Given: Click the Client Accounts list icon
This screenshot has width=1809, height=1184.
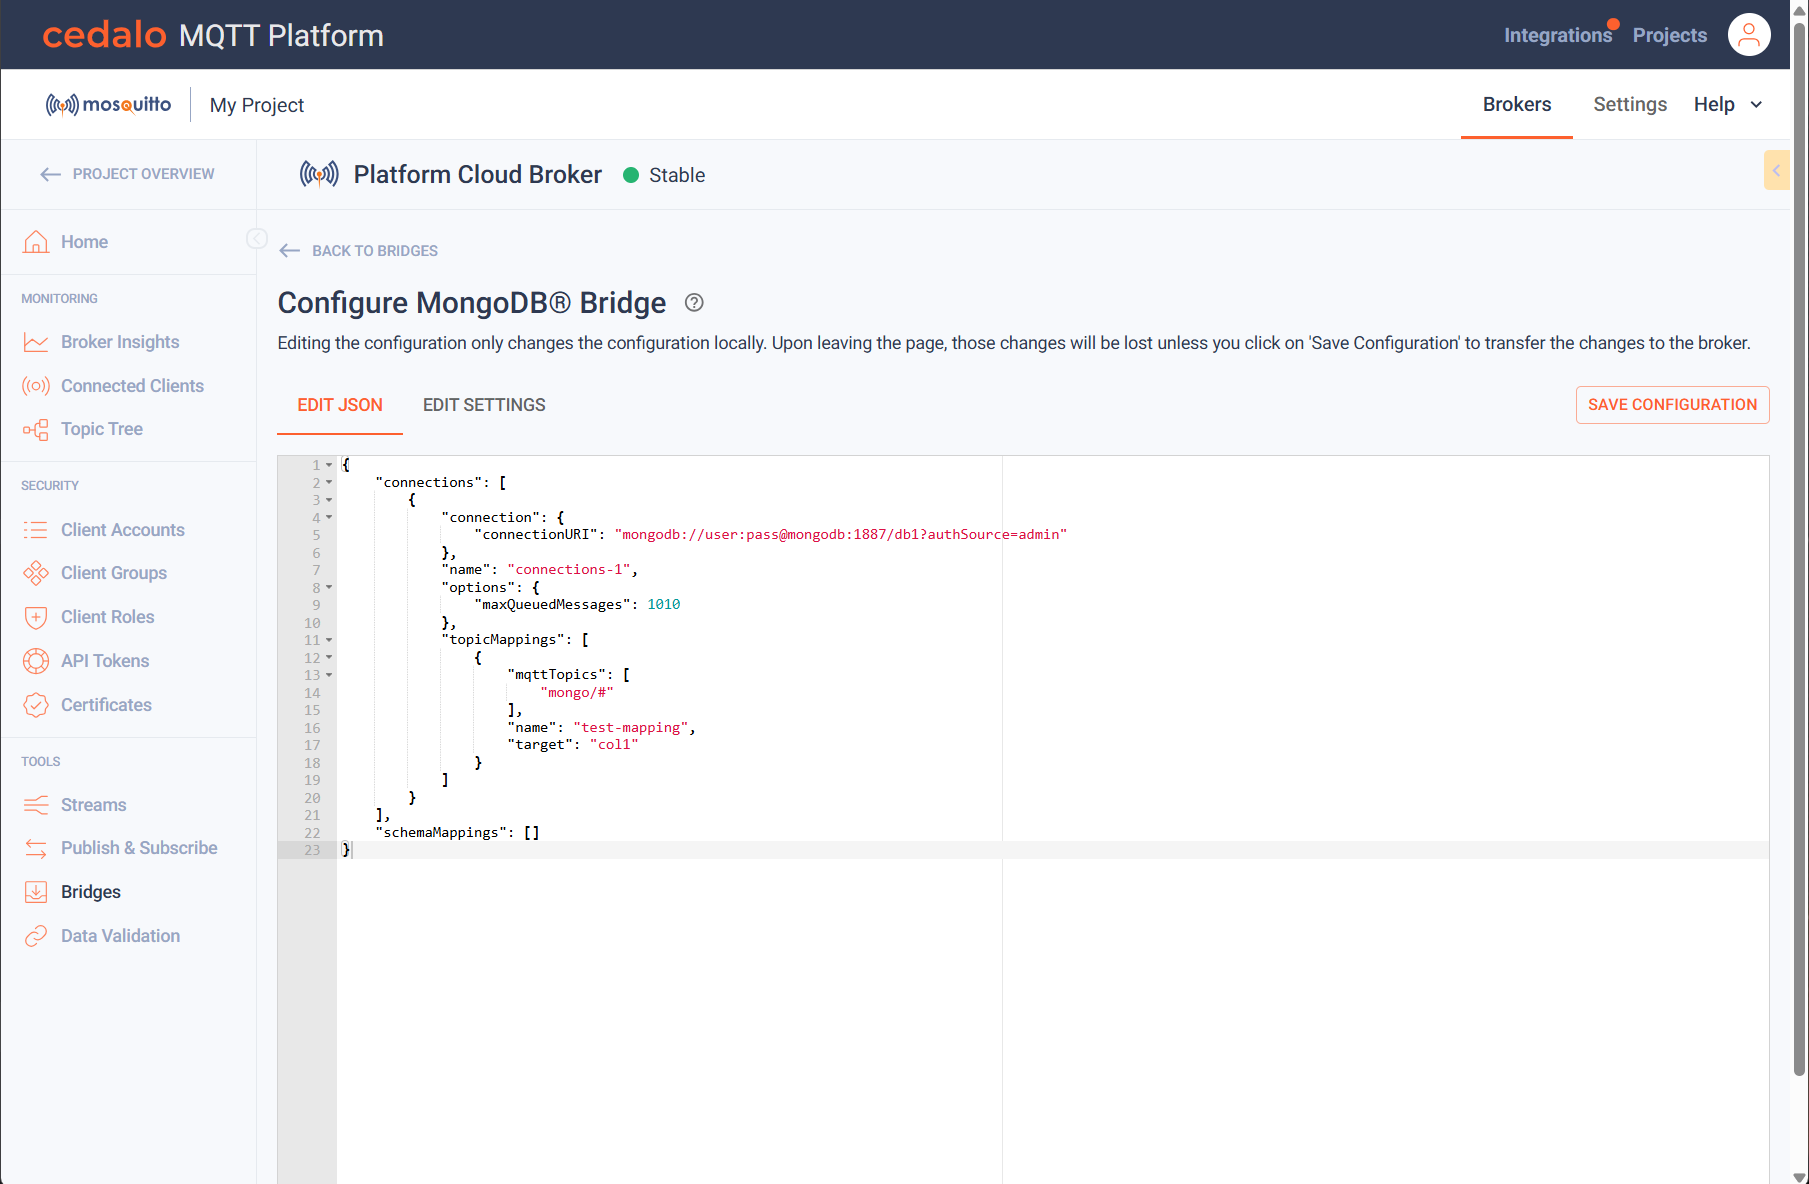Looking at the screenshot, I should (36, 530).
